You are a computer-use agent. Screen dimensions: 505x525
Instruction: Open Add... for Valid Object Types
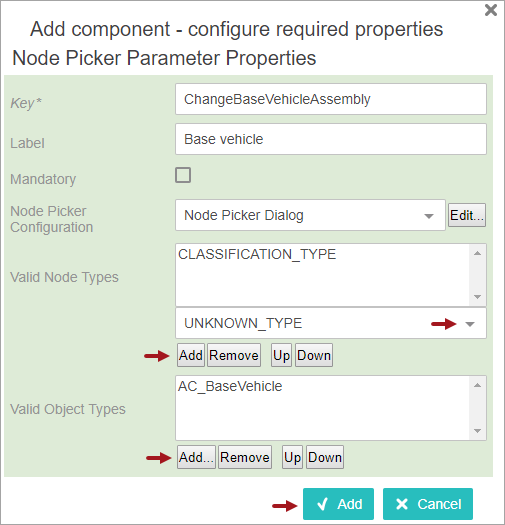coord(196,457)
